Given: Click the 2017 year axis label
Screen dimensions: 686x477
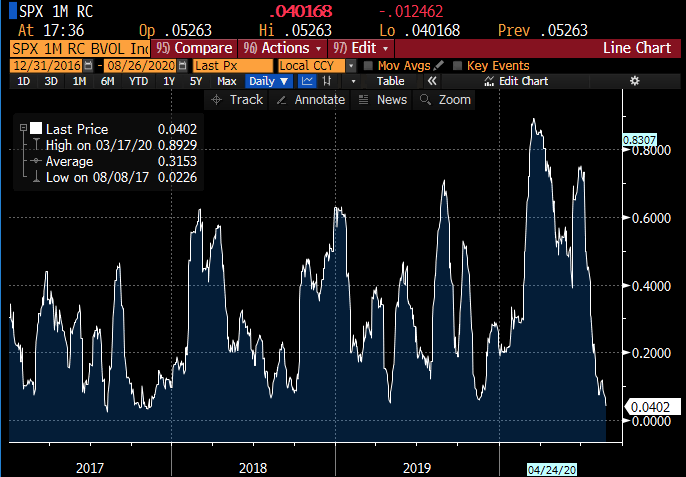Looking at the screenshot, I should [90, 468].
